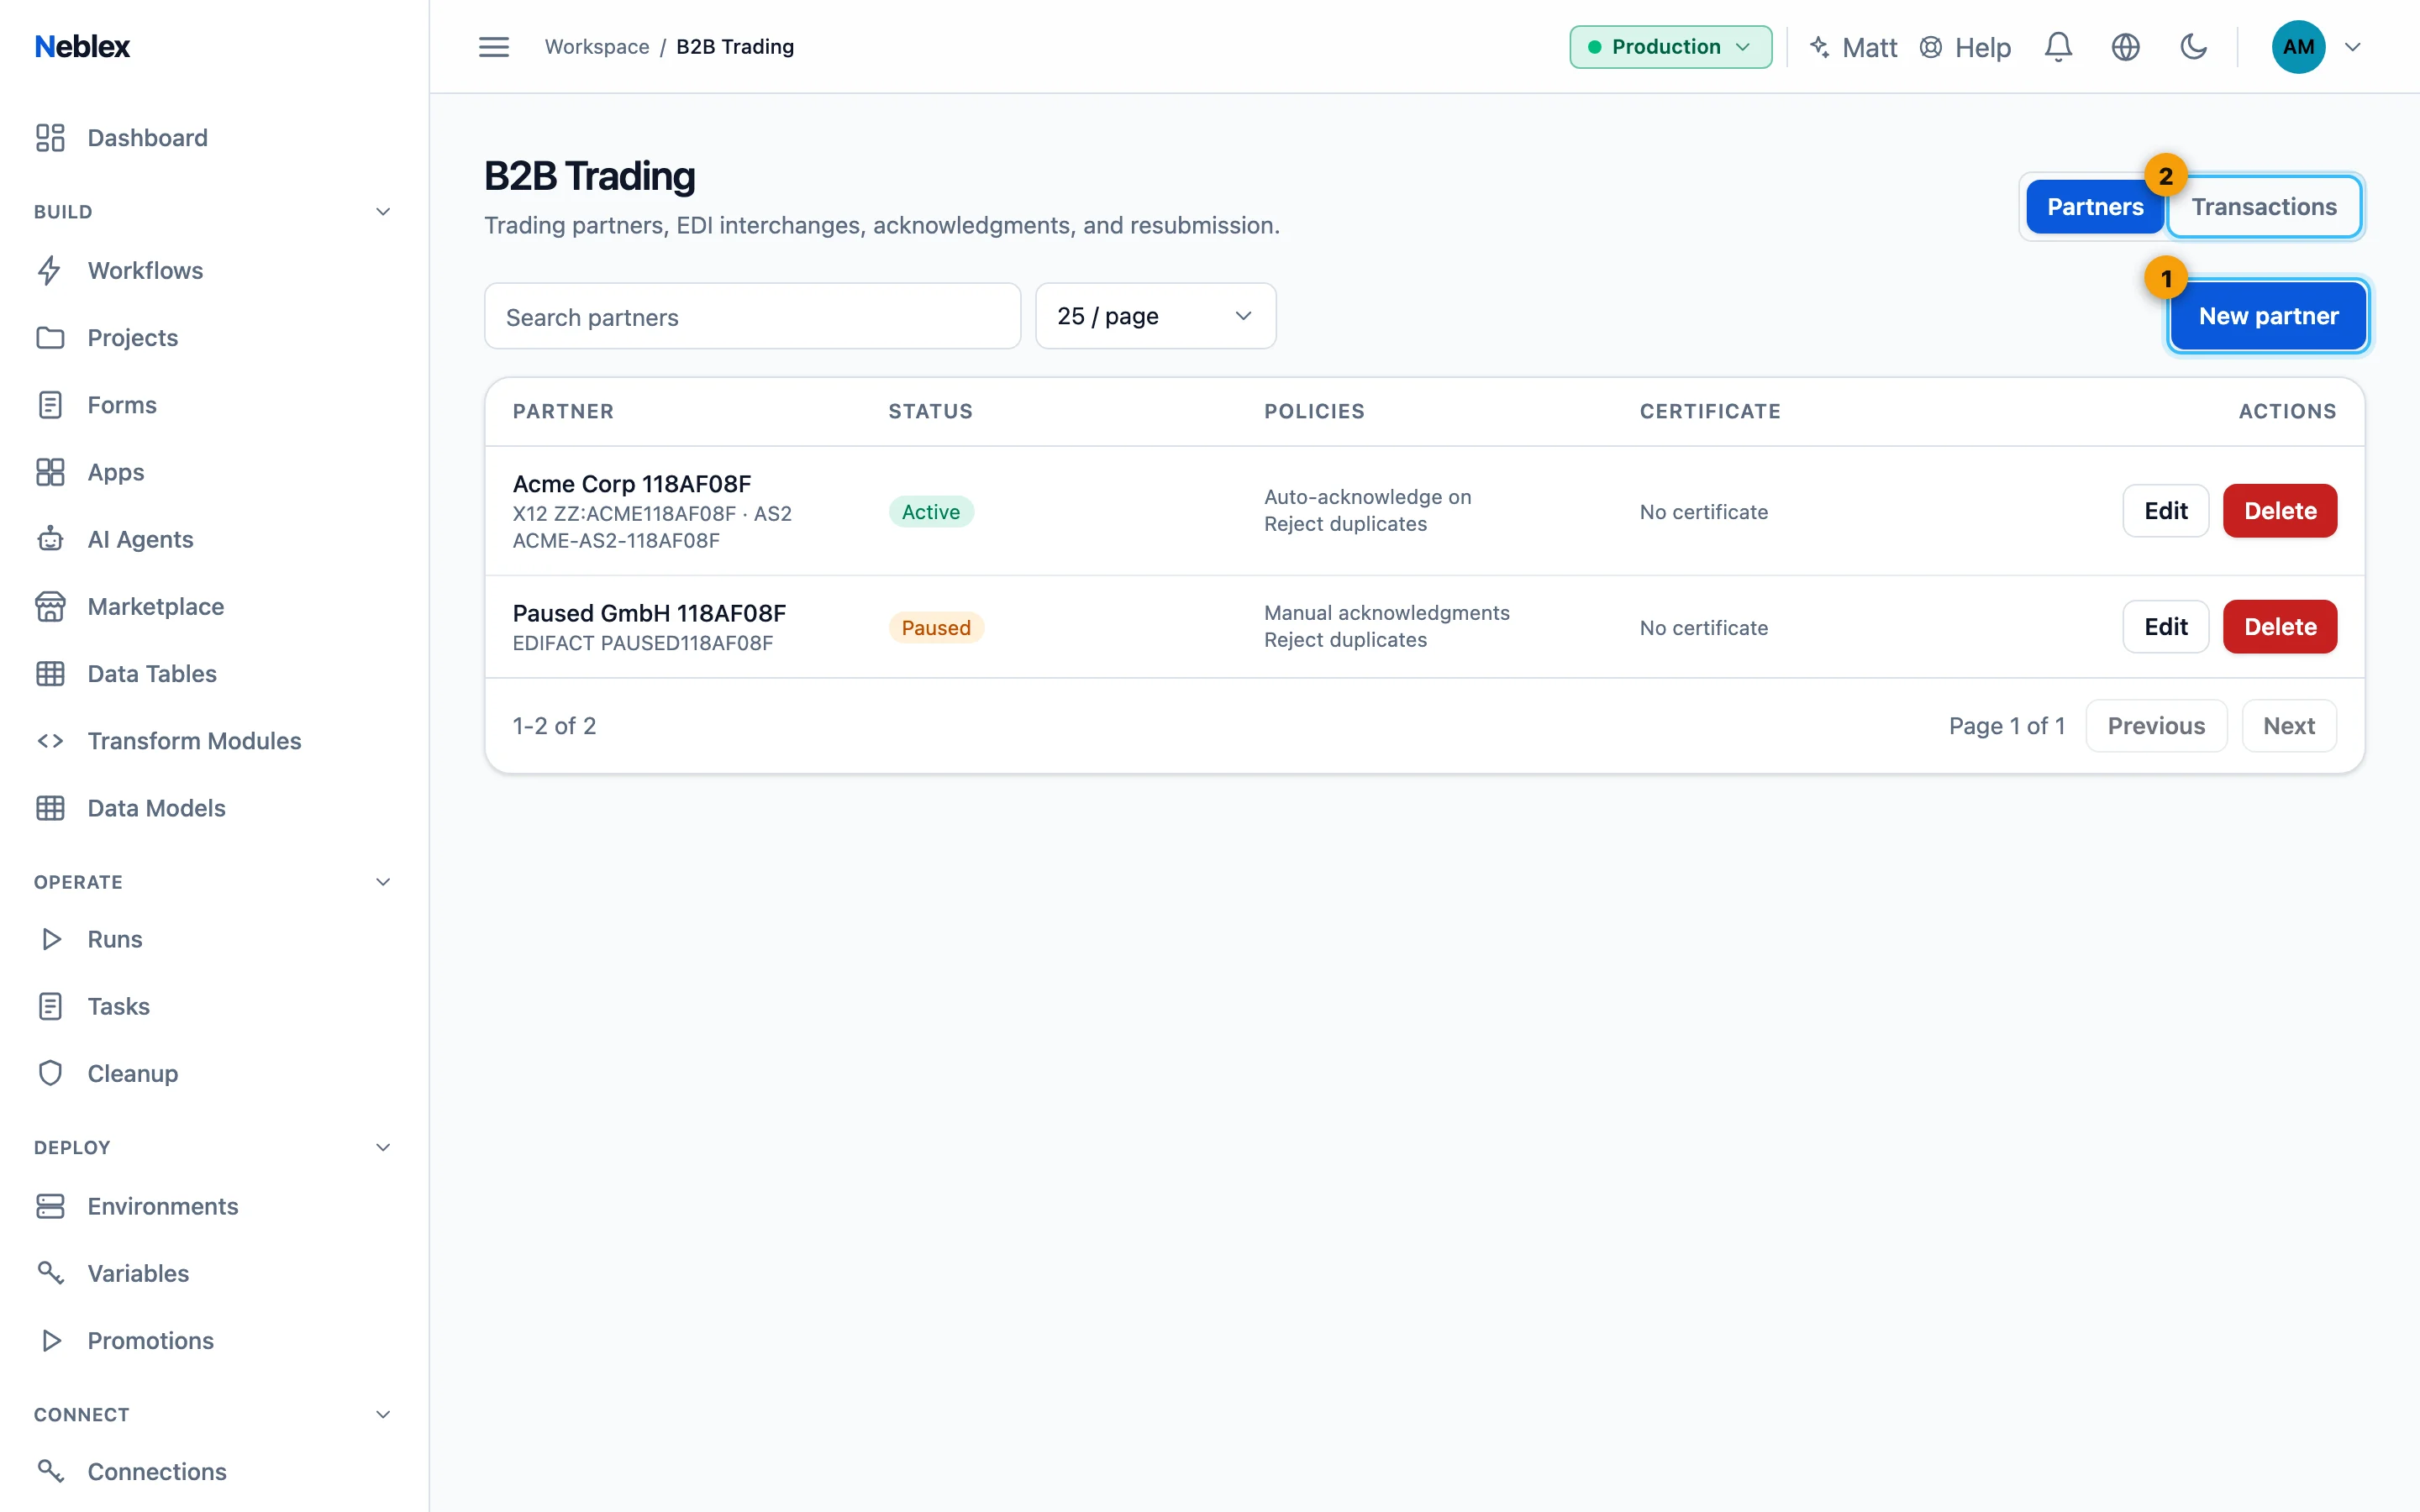The width and height of the screenshot is (2420, 1512).
Task: Click the Data Tables icon
Action: point(50,673)
